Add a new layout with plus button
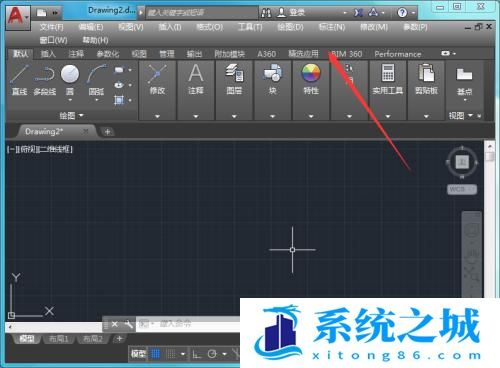The image size is (500, 368). [x=119, y=339]
